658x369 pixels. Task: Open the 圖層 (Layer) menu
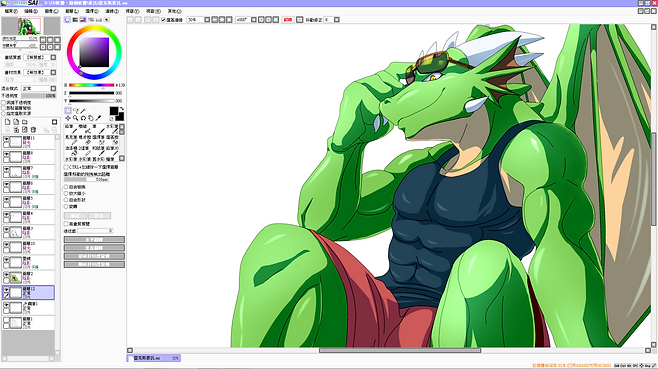click(72, 11)
